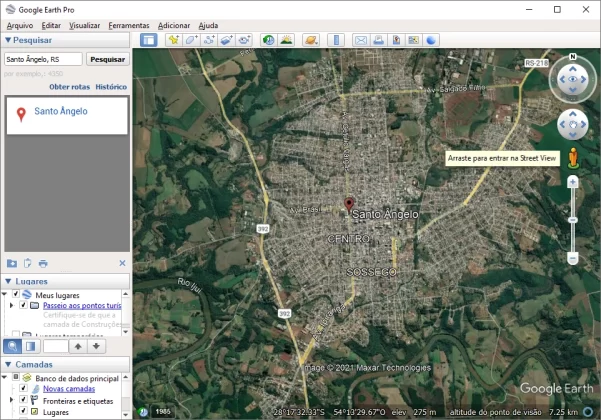Copy search results to clipboard icon

point(27,263)
